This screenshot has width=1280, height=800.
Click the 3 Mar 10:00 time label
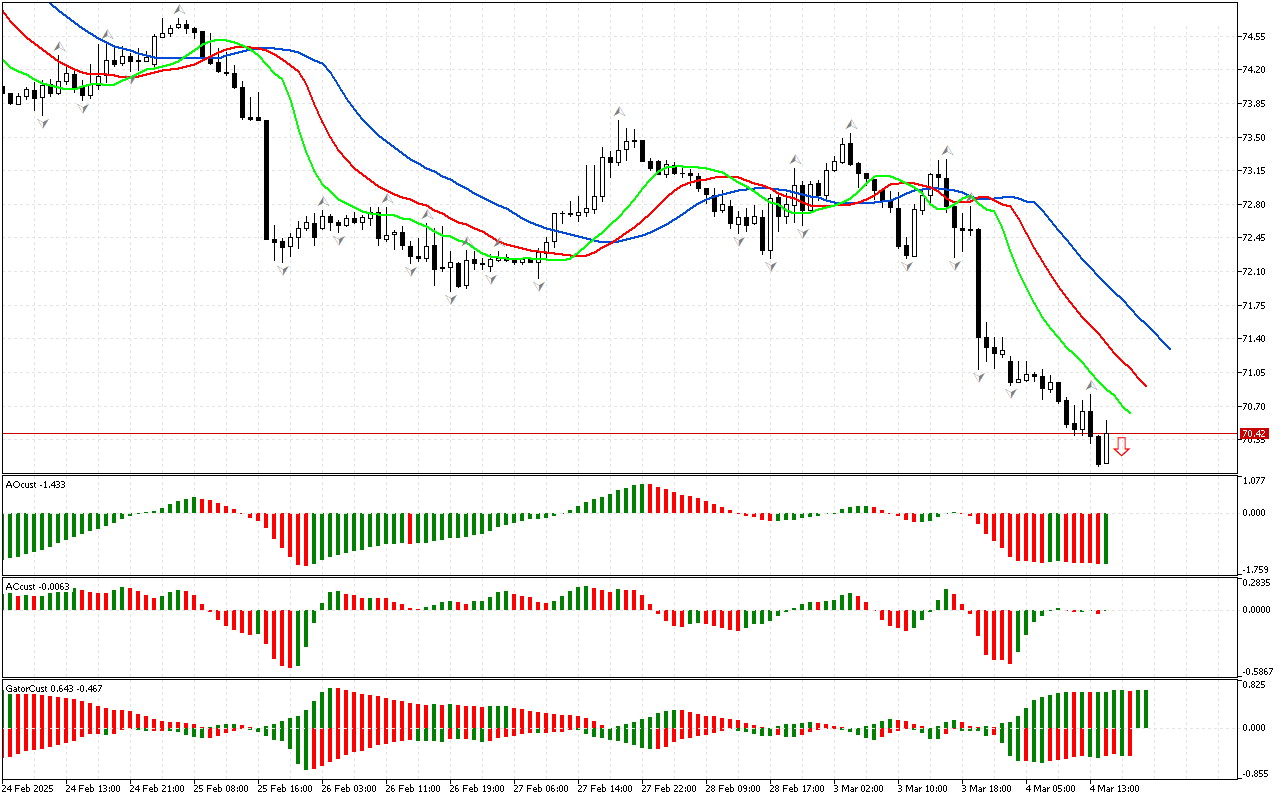pos(925,788)
